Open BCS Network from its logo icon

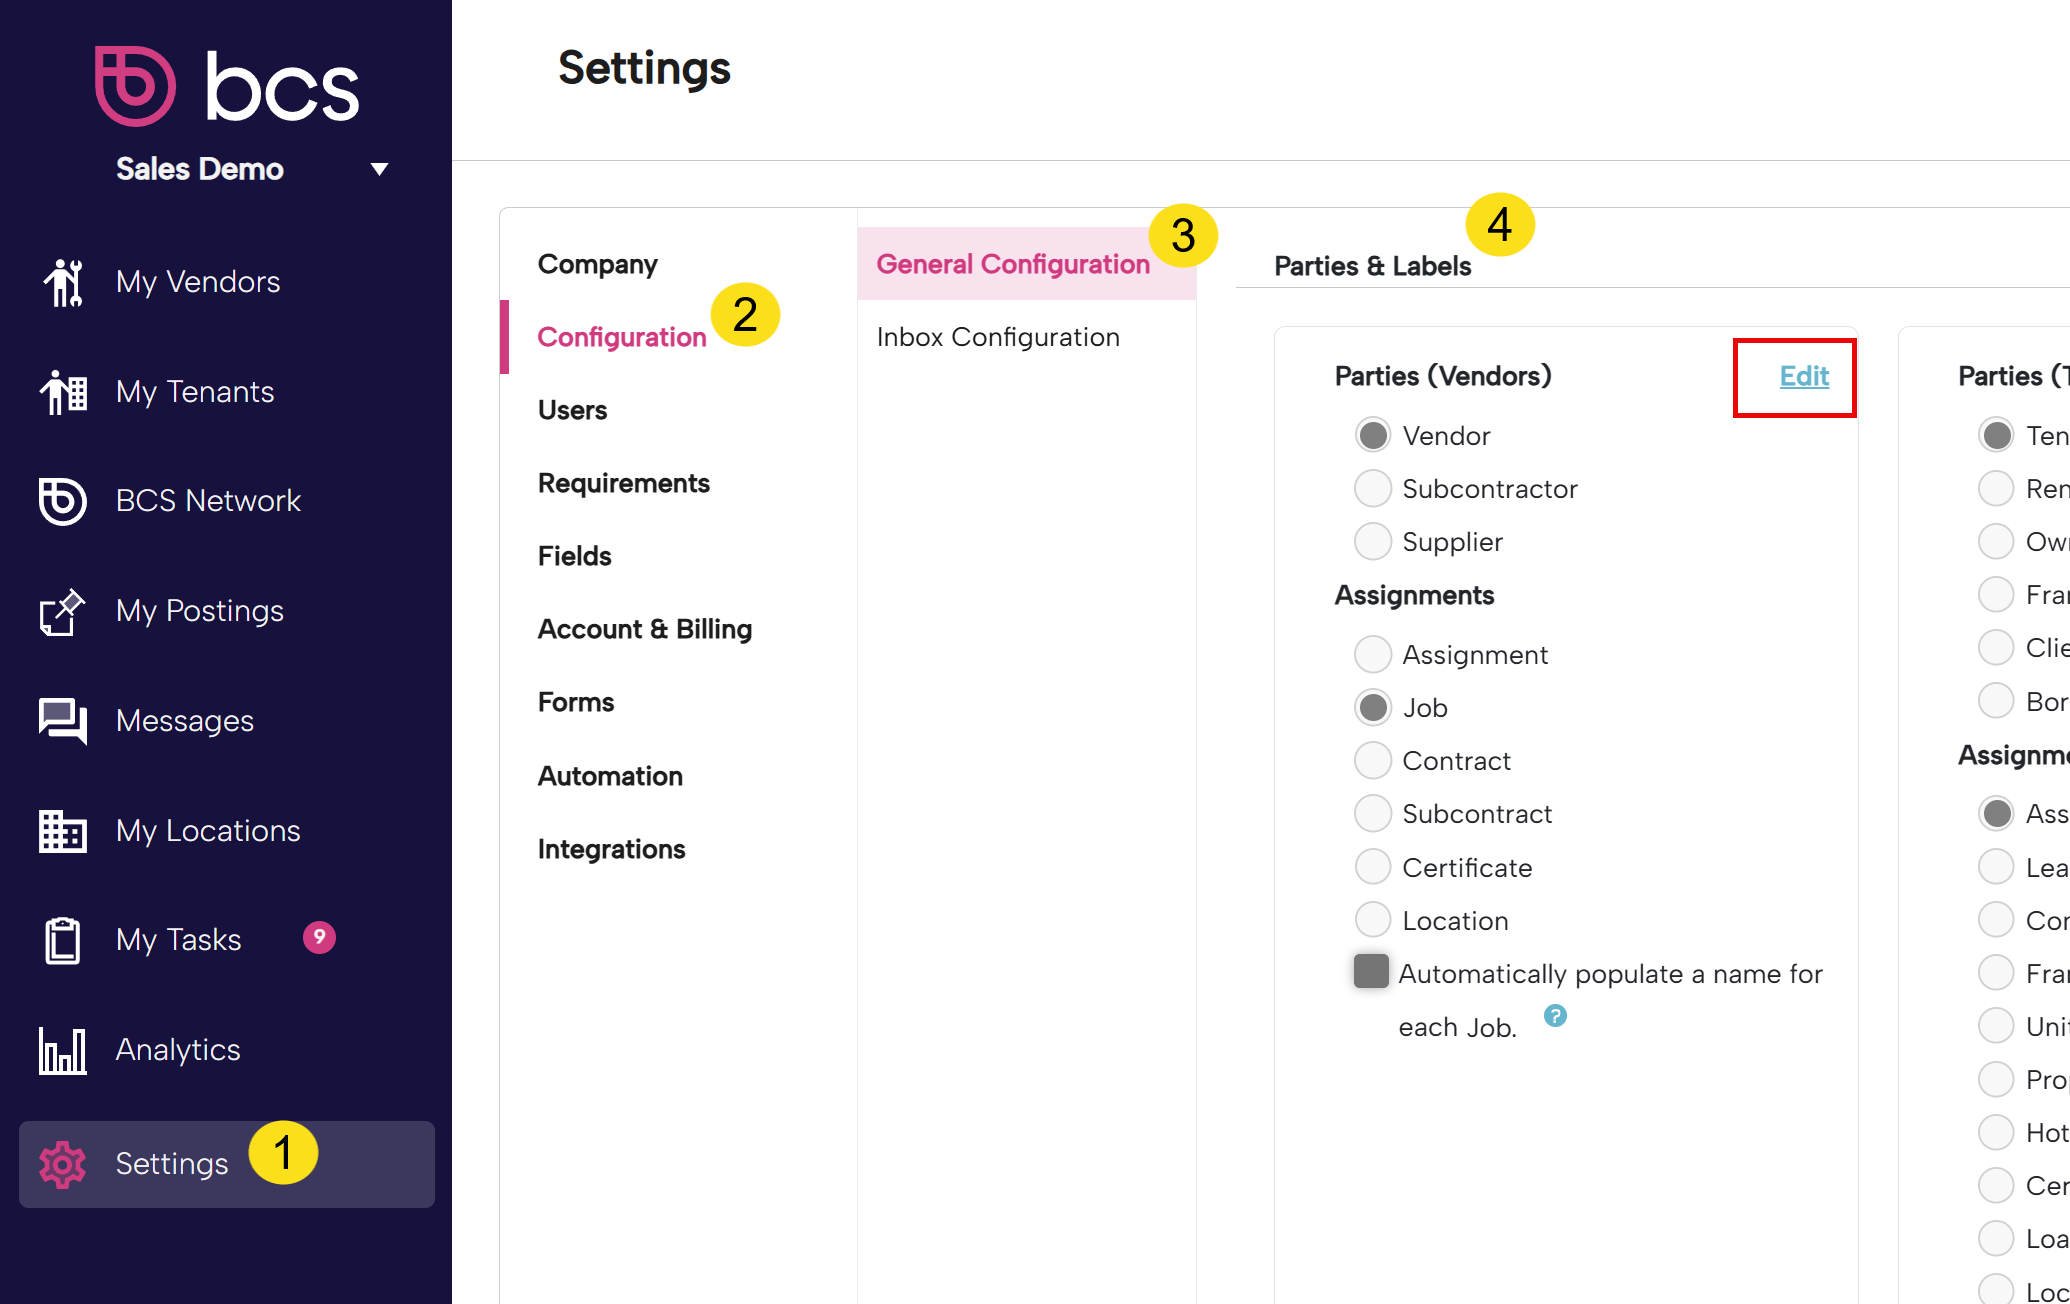(63, 501)
